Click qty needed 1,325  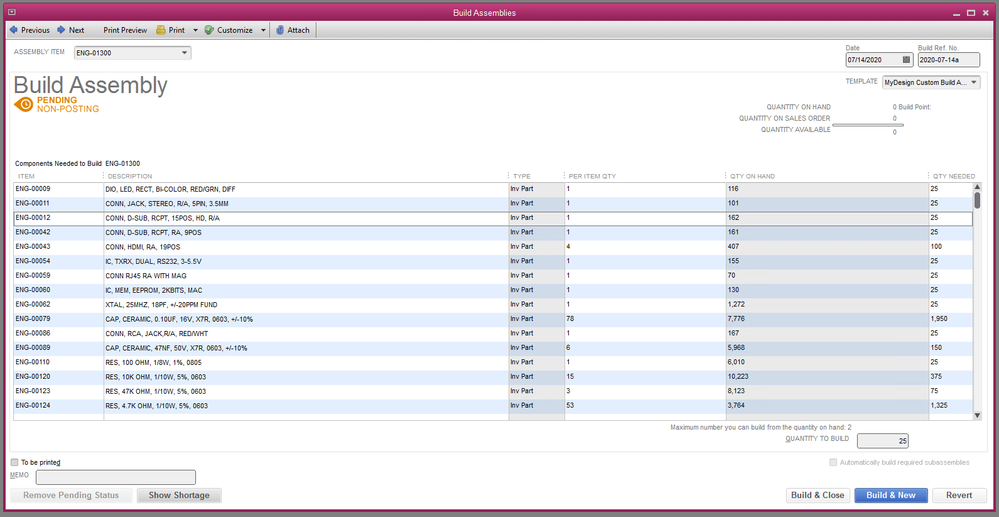[x=939, y=405]
